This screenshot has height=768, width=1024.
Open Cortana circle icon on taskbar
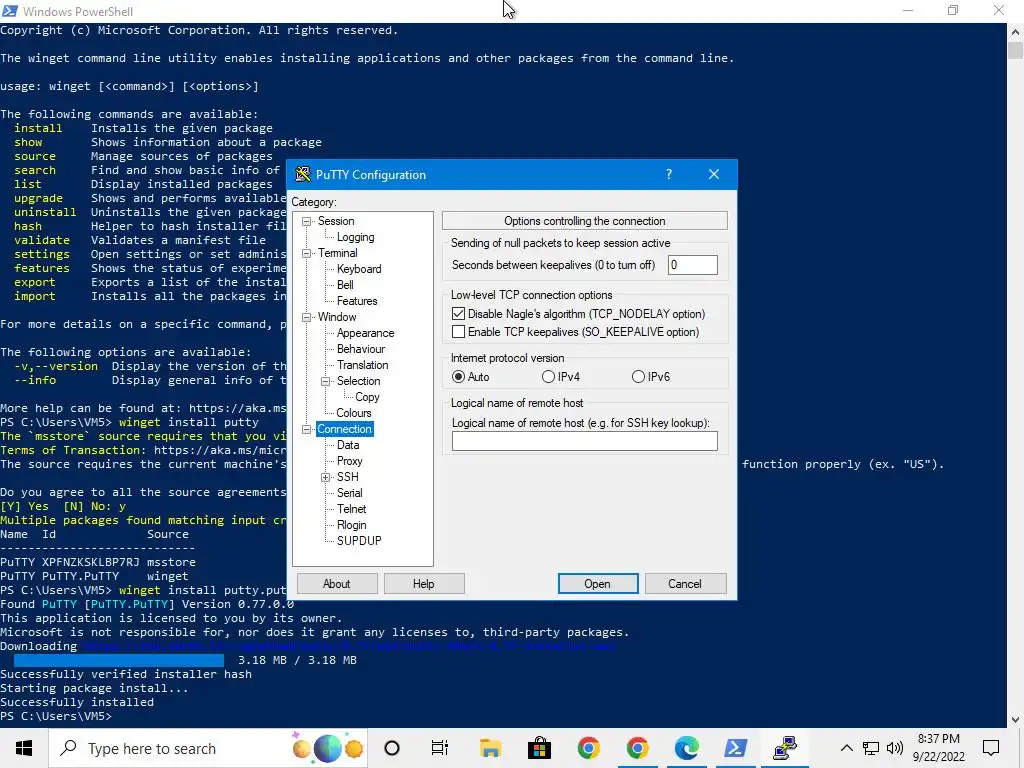click(x=392, y=748)
